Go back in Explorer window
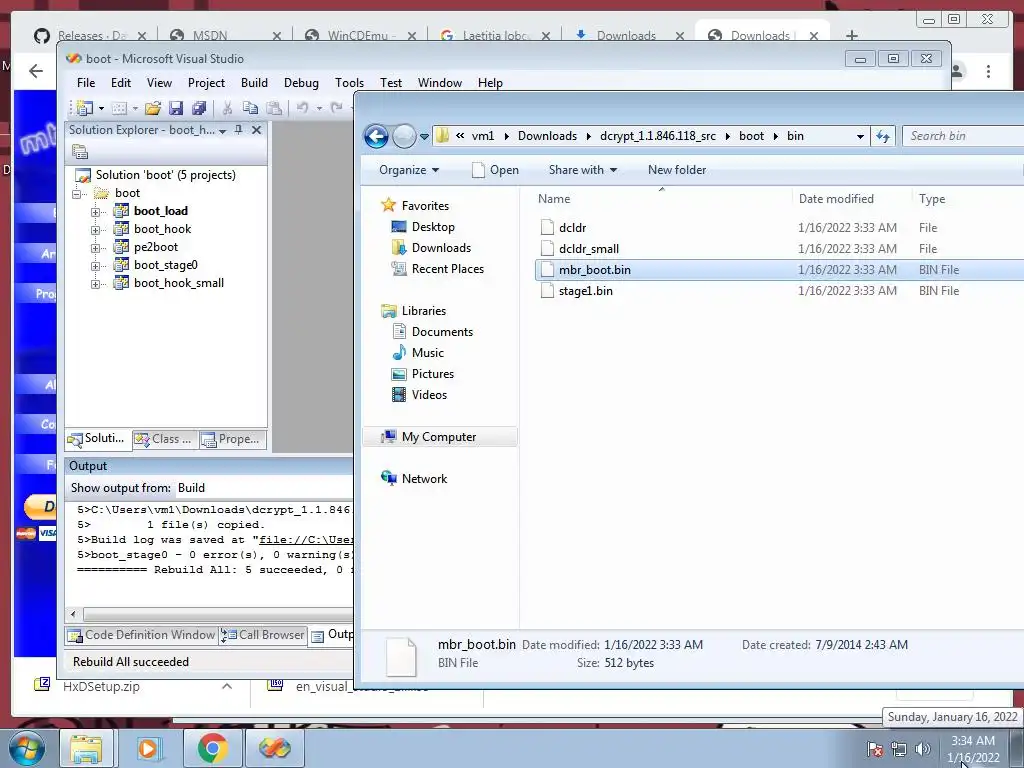1024x768 pixels. (x=376, y=136)
